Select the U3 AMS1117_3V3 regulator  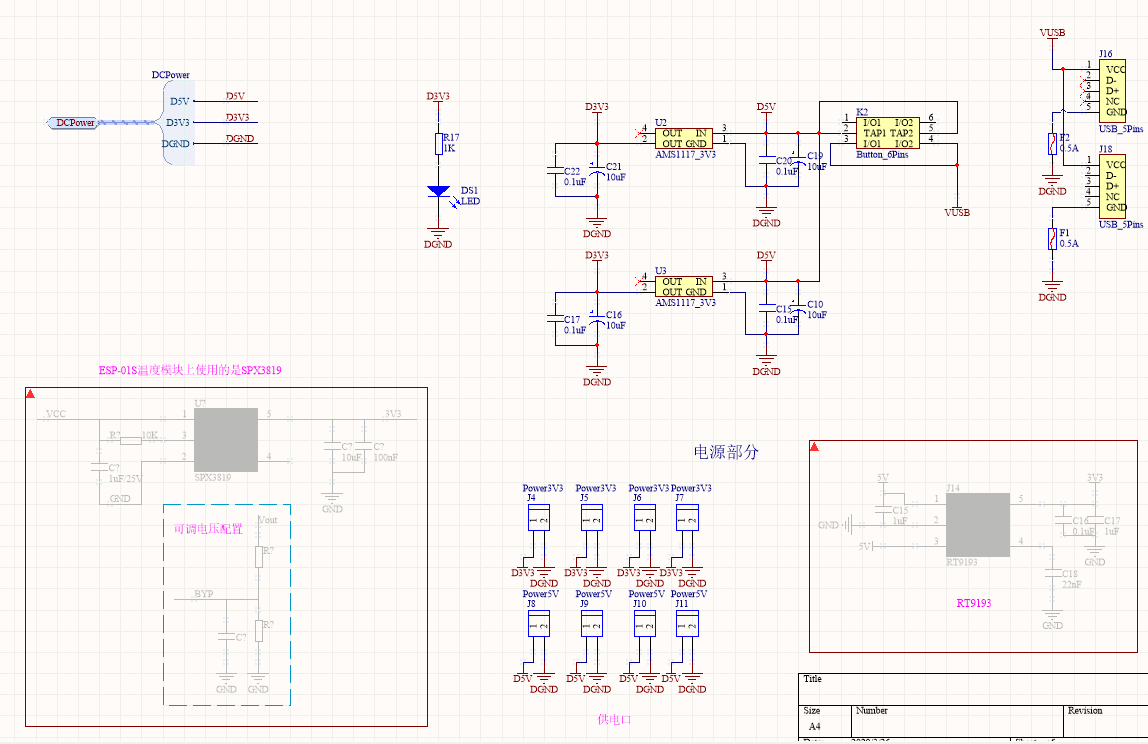(x=684, y=286)
